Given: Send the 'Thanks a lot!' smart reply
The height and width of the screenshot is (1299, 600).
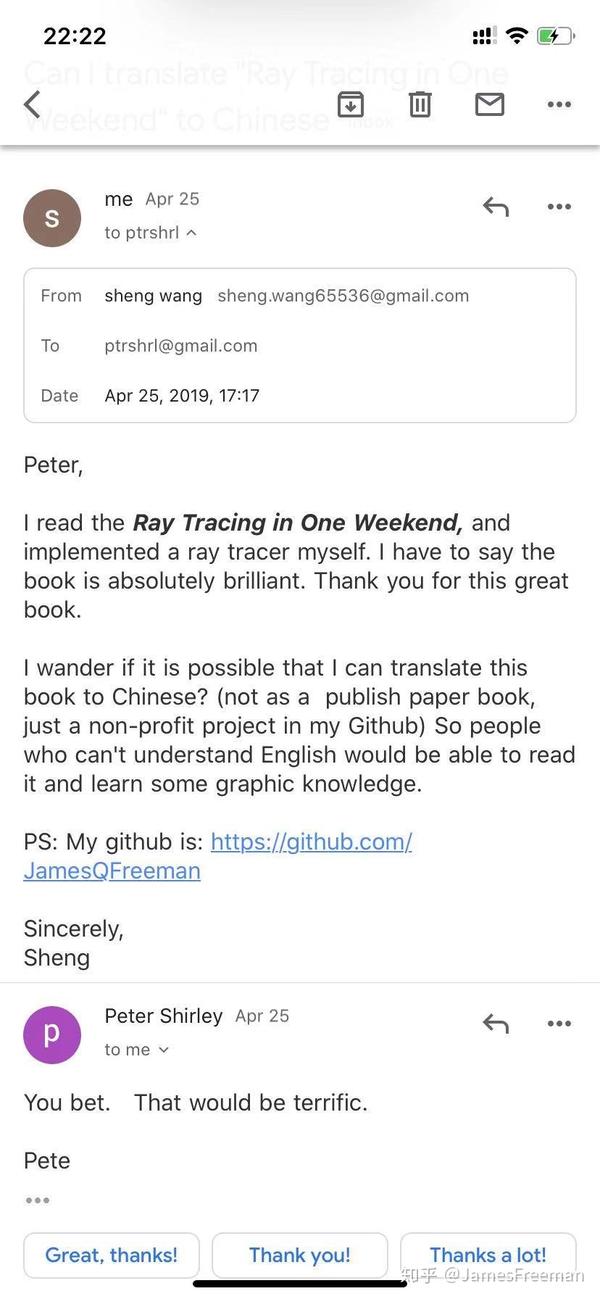Looking at the screenshot, I should click(488, 1255).
